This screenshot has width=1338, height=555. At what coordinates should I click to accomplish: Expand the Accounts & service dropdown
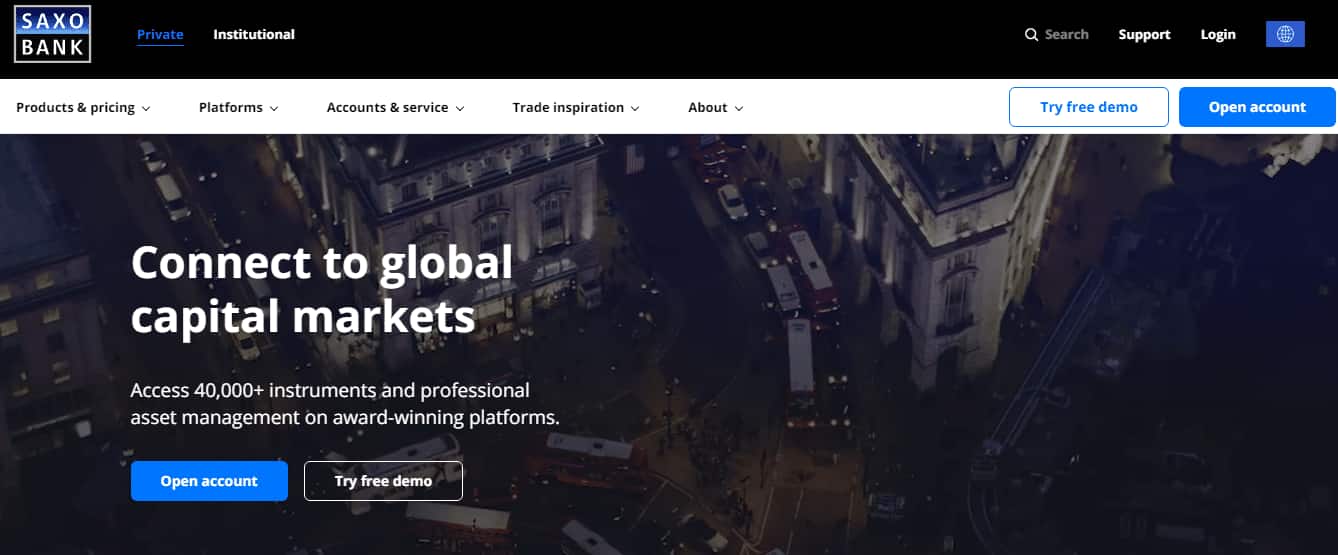[395, 107]
